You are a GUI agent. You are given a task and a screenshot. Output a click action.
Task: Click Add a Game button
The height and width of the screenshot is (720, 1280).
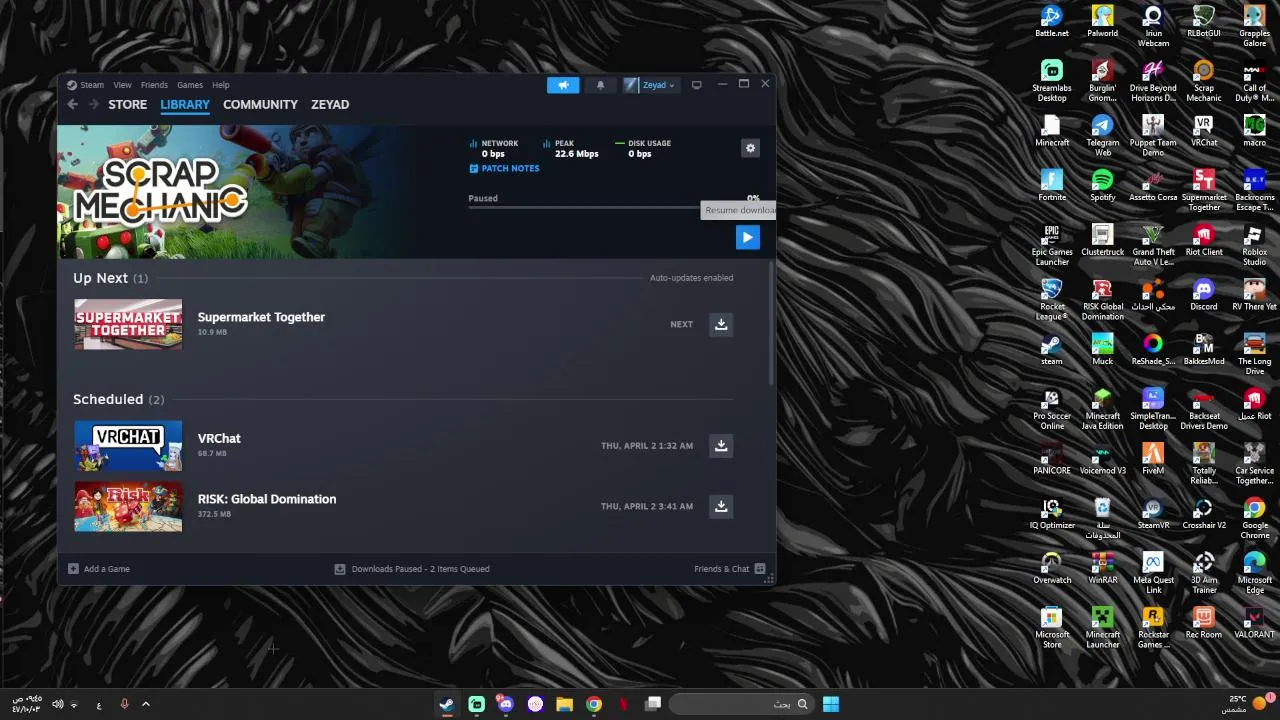coord(99,569)
